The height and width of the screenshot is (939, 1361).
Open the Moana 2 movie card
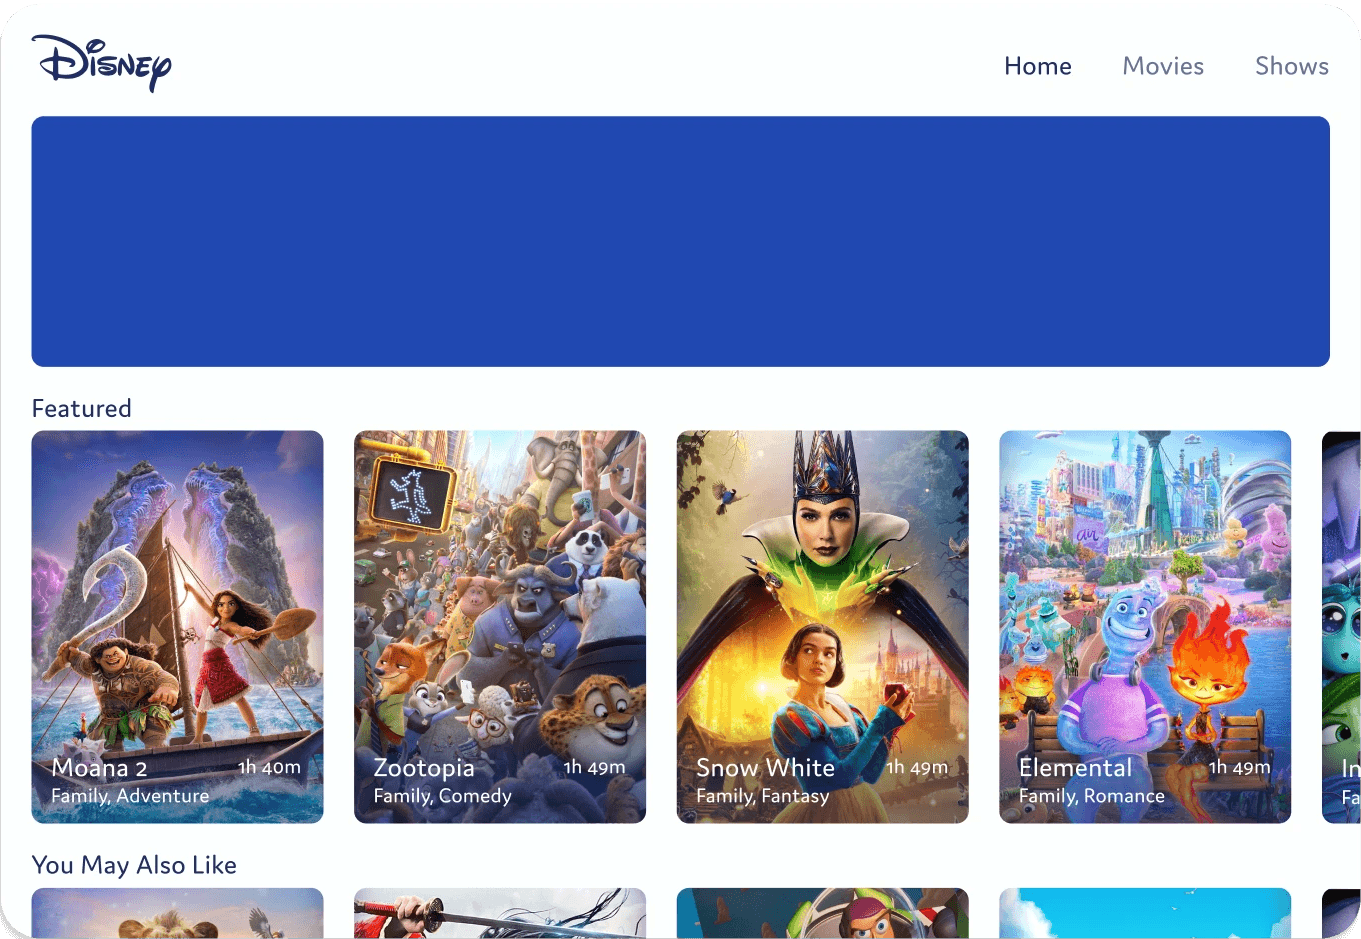click(x=178, y=627)
